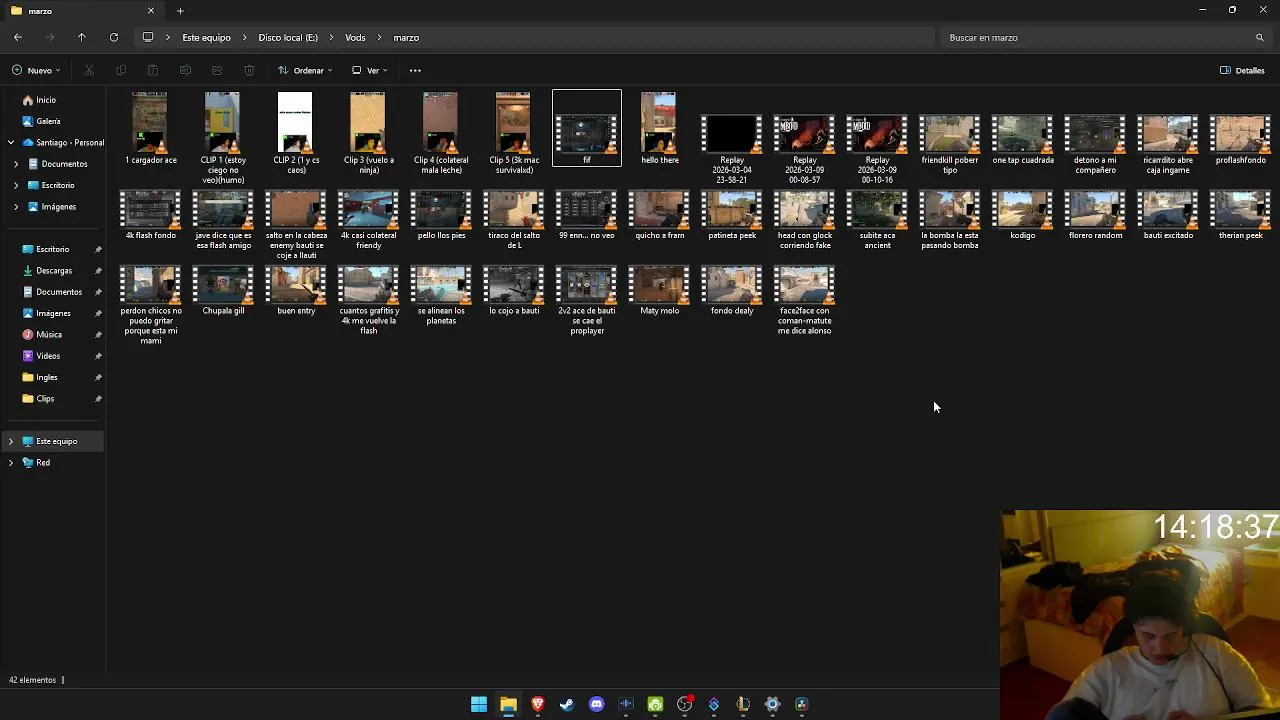Select the 'Maty molo' video
Viewport: 1280px width, 720px height.
660,291
